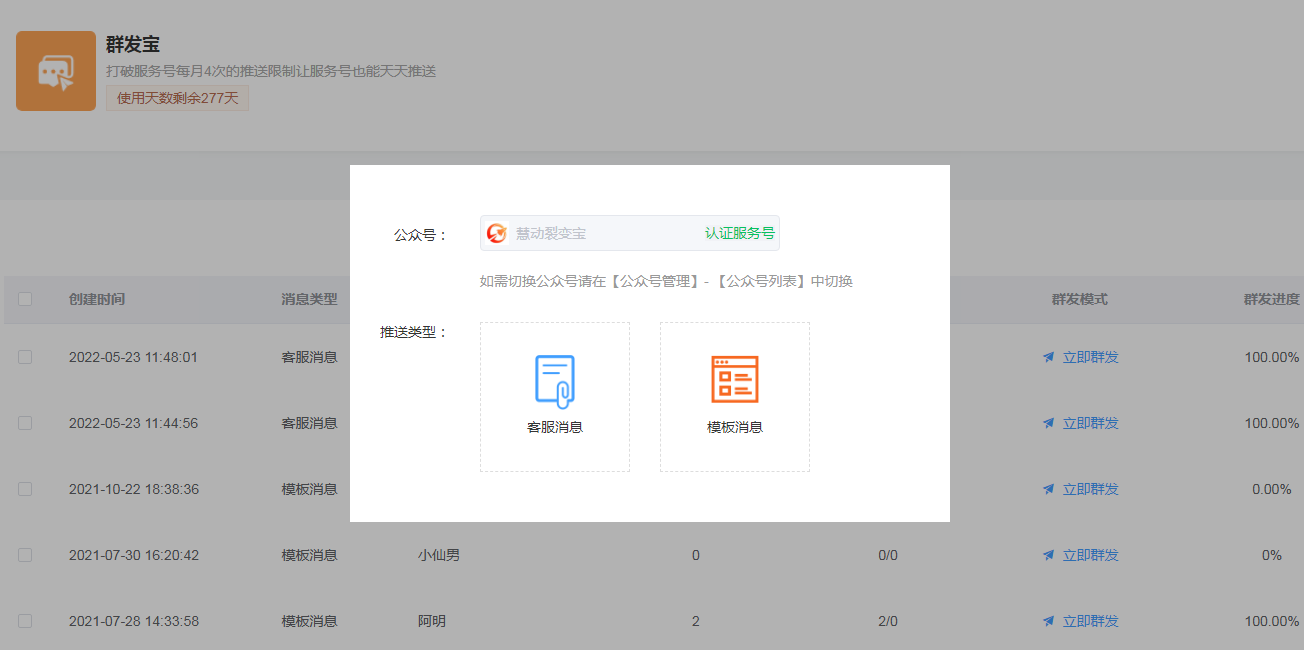Click paper plane icon in 2022-05-23 11:48:01 row
This screenshot has width=1304, height=650.
click(1048, 357)
